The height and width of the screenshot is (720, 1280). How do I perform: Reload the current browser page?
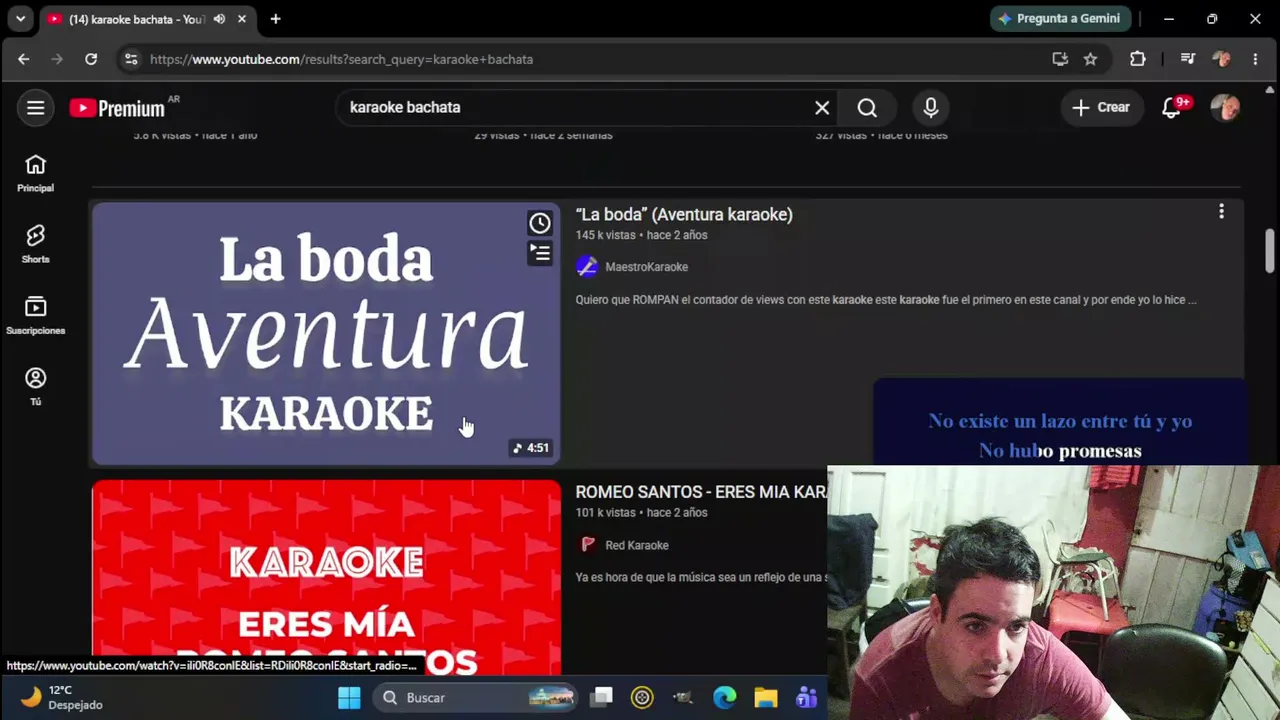point(91,59)
